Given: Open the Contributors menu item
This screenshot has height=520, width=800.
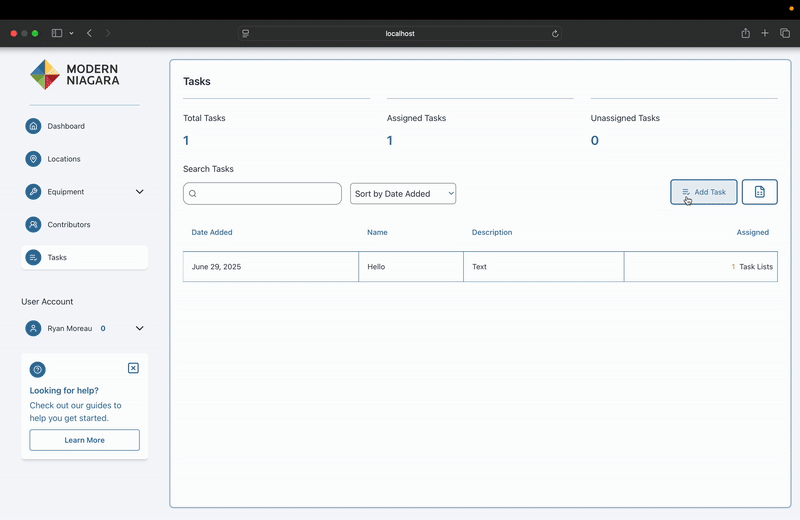Looking at the screenshot, I should coord(69,225).
